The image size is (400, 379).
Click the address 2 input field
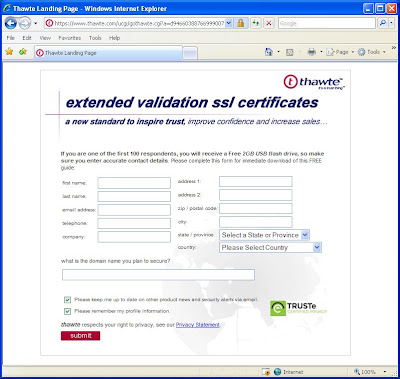(x=256, y=195)
